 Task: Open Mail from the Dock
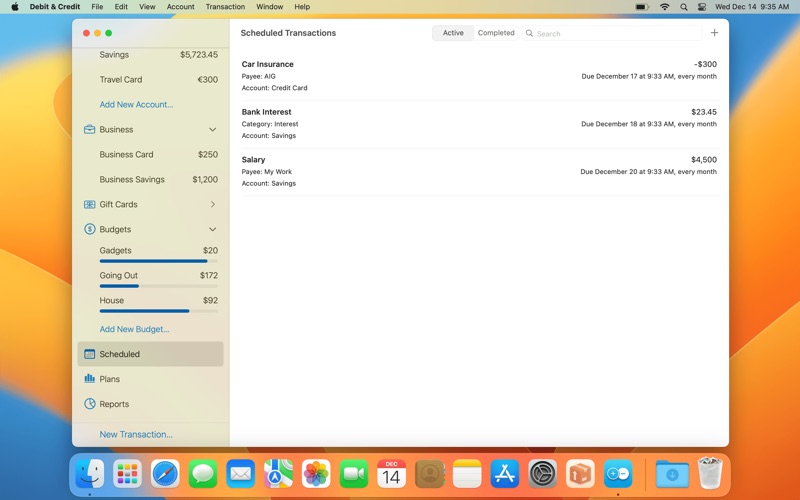point(241,474)
